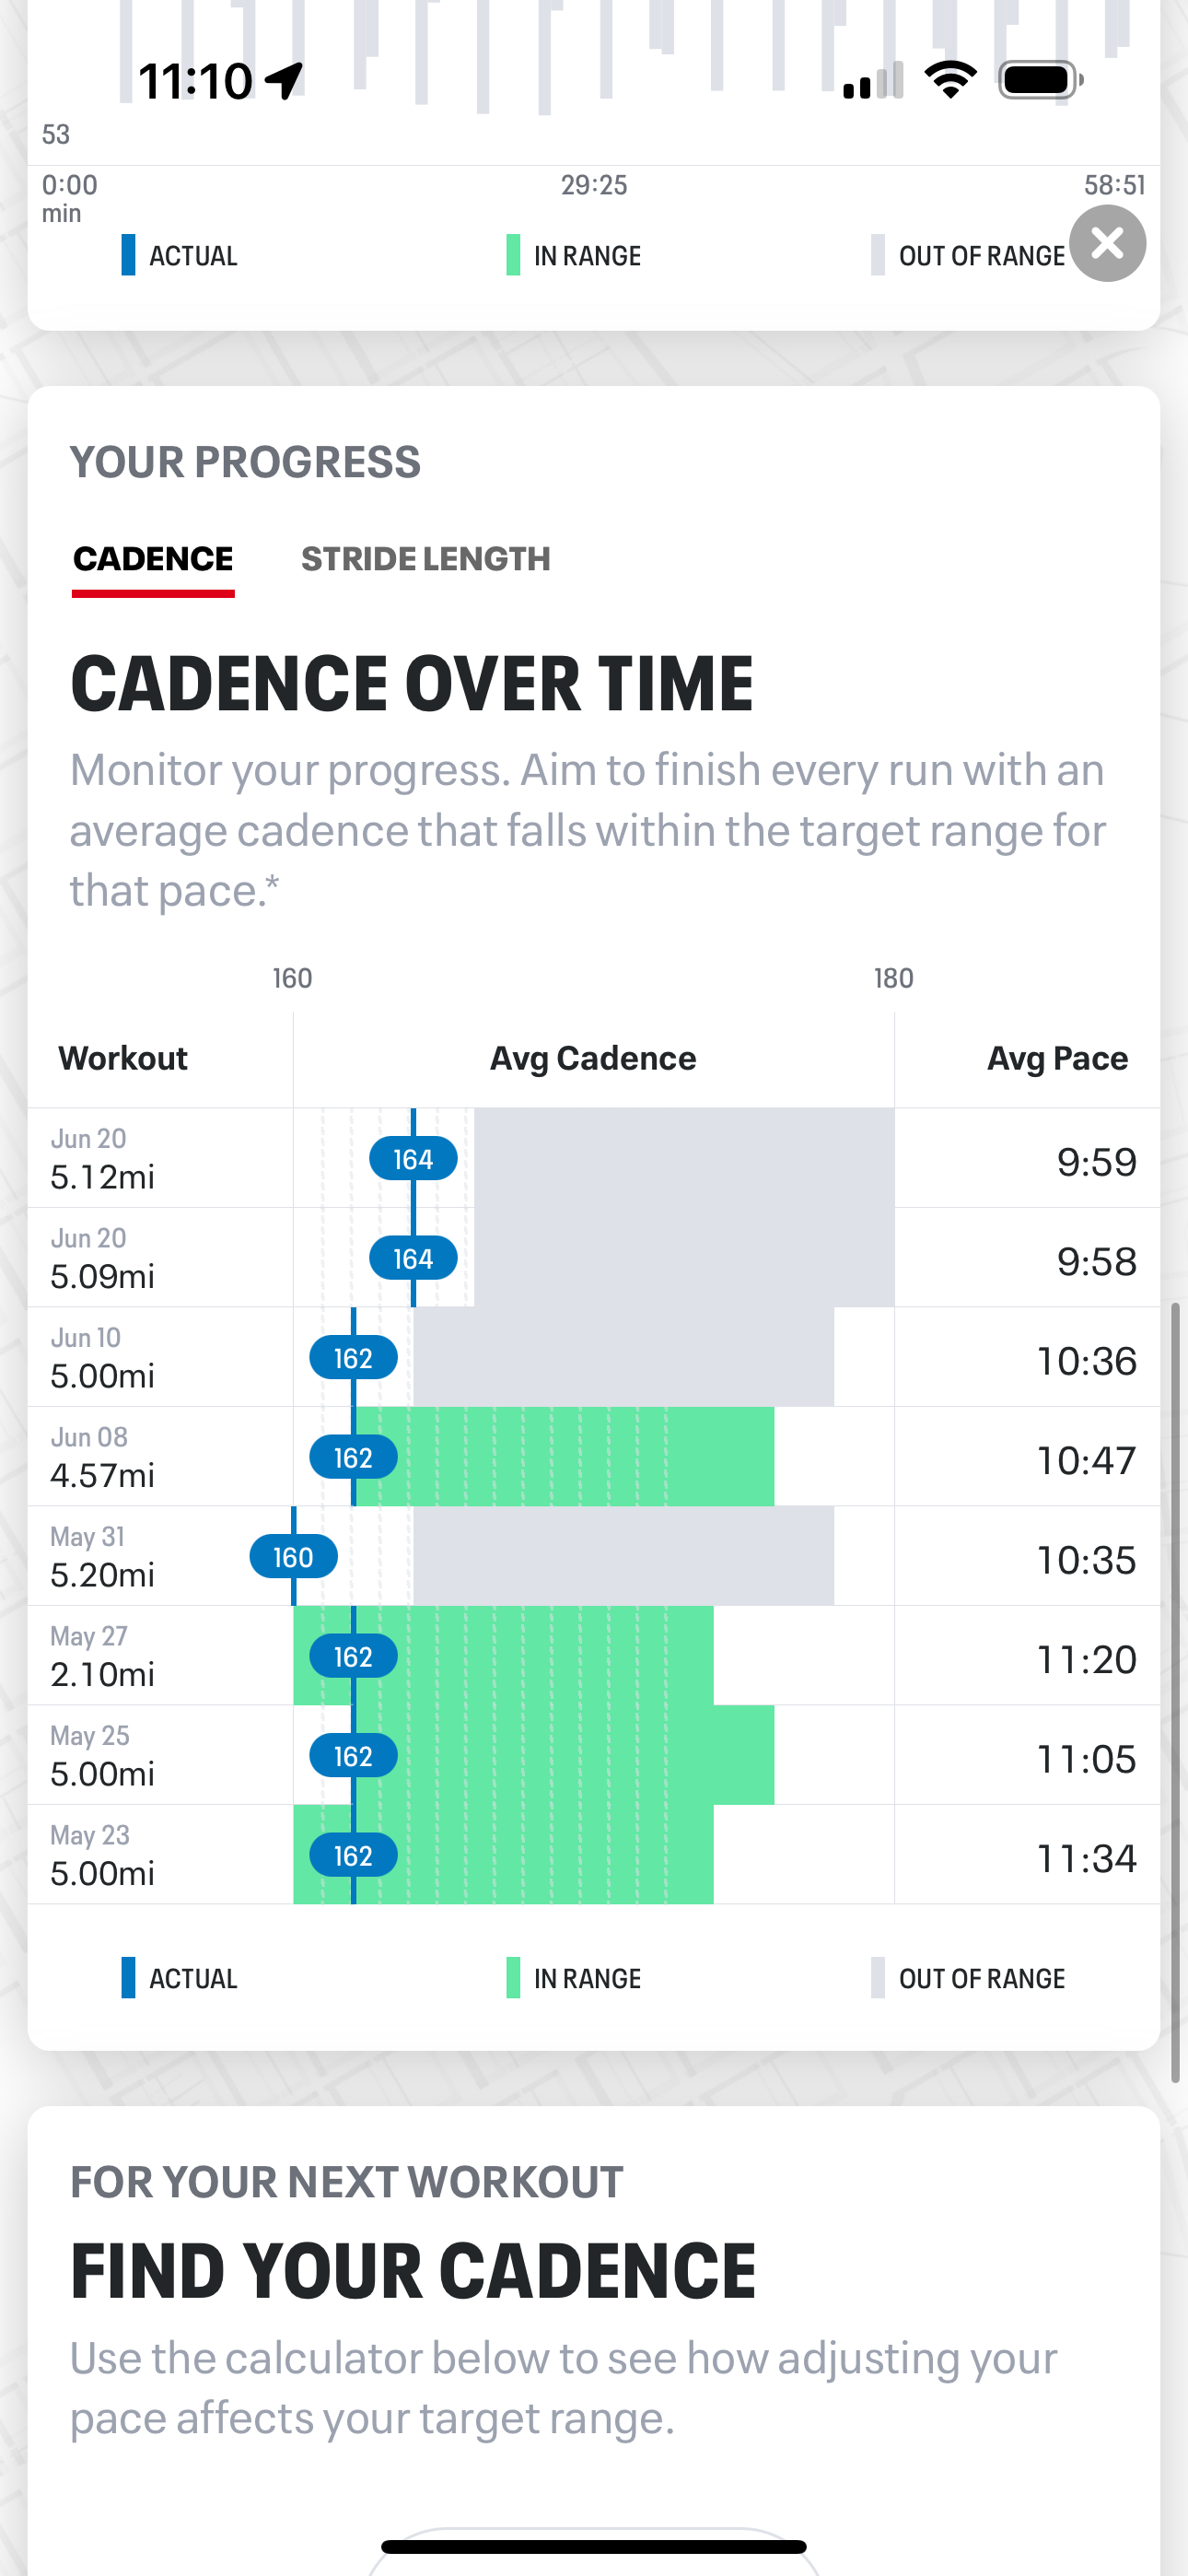Tap the 164 cadence badge for 5.09mi run
The image size is (1188, 2576).
coord(413,1258)
